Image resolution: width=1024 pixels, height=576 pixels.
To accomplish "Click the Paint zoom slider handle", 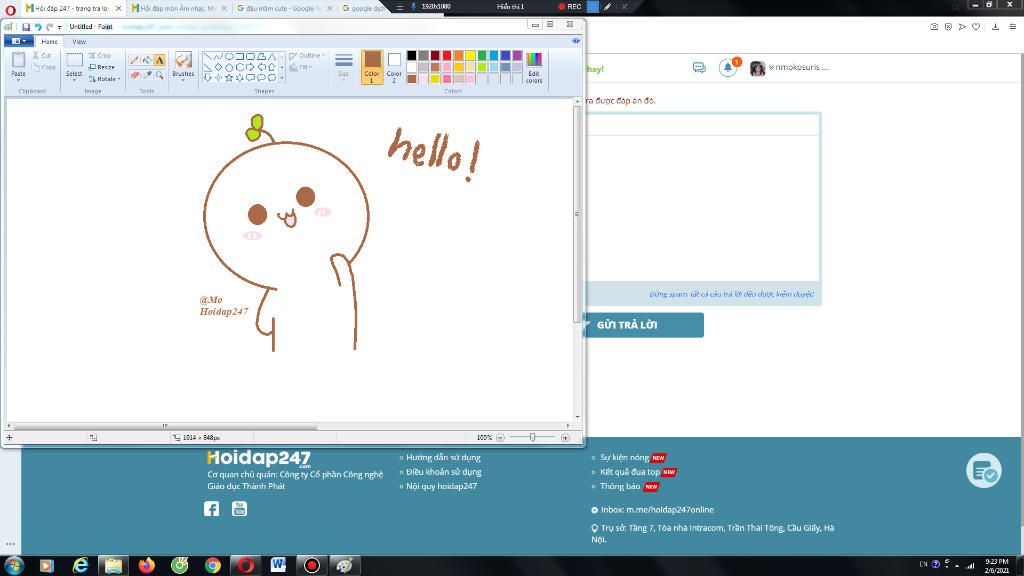I will coord(532,438).
